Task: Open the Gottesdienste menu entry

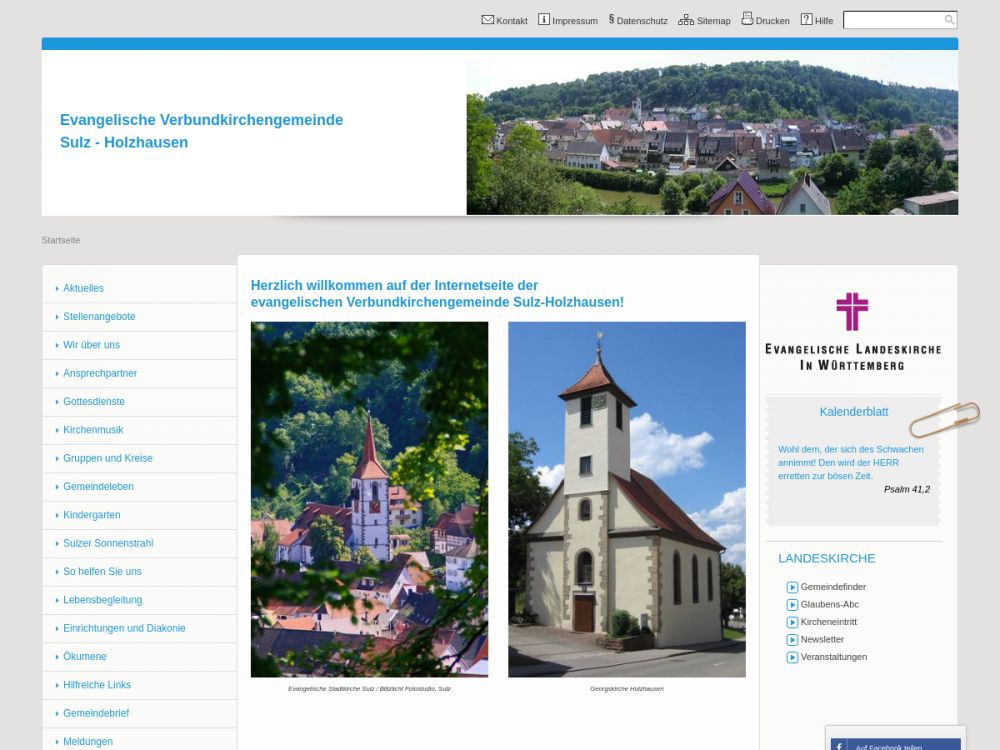Action: (x=94, y=402)
